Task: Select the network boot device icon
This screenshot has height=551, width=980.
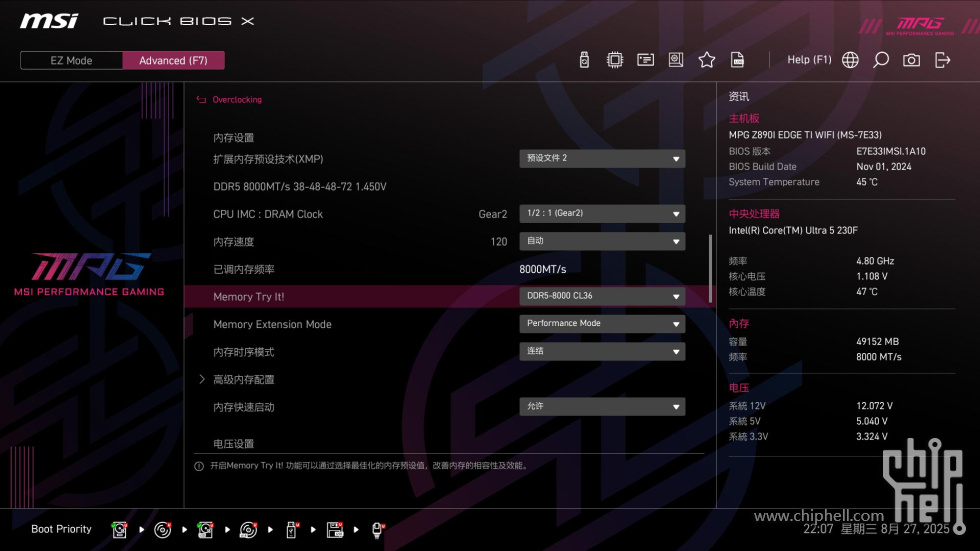Action: tap(378, 530)
